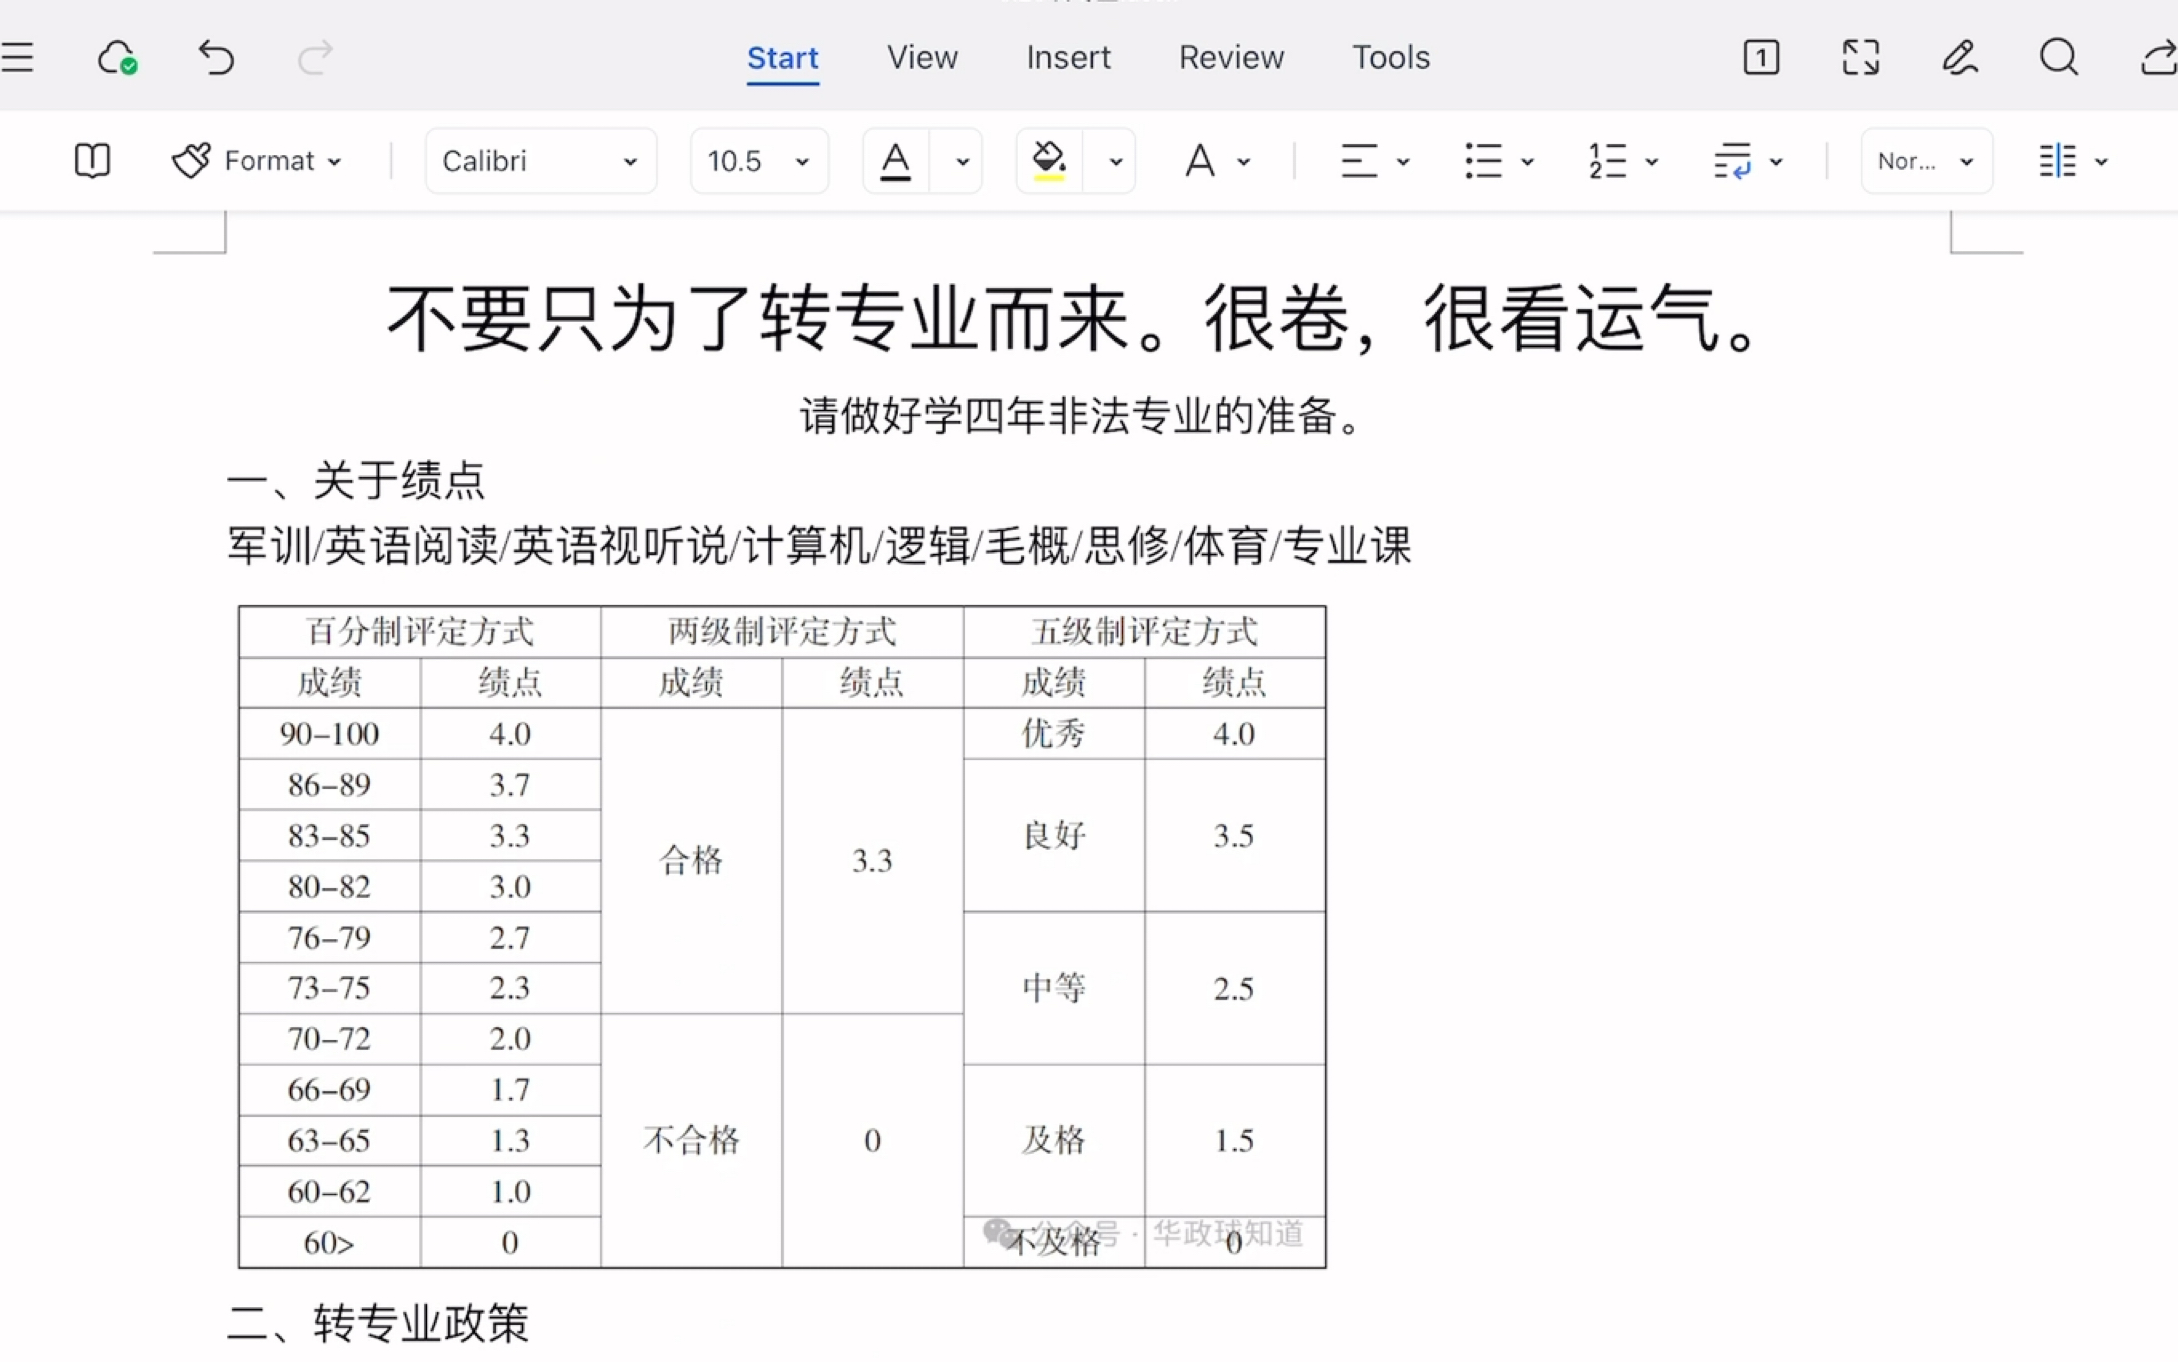Image resolution: width=2178 pixels, height=1362 pixels.
Task: Click the 军训/英语阅读 course list line
Action: (x=818, y=546)
